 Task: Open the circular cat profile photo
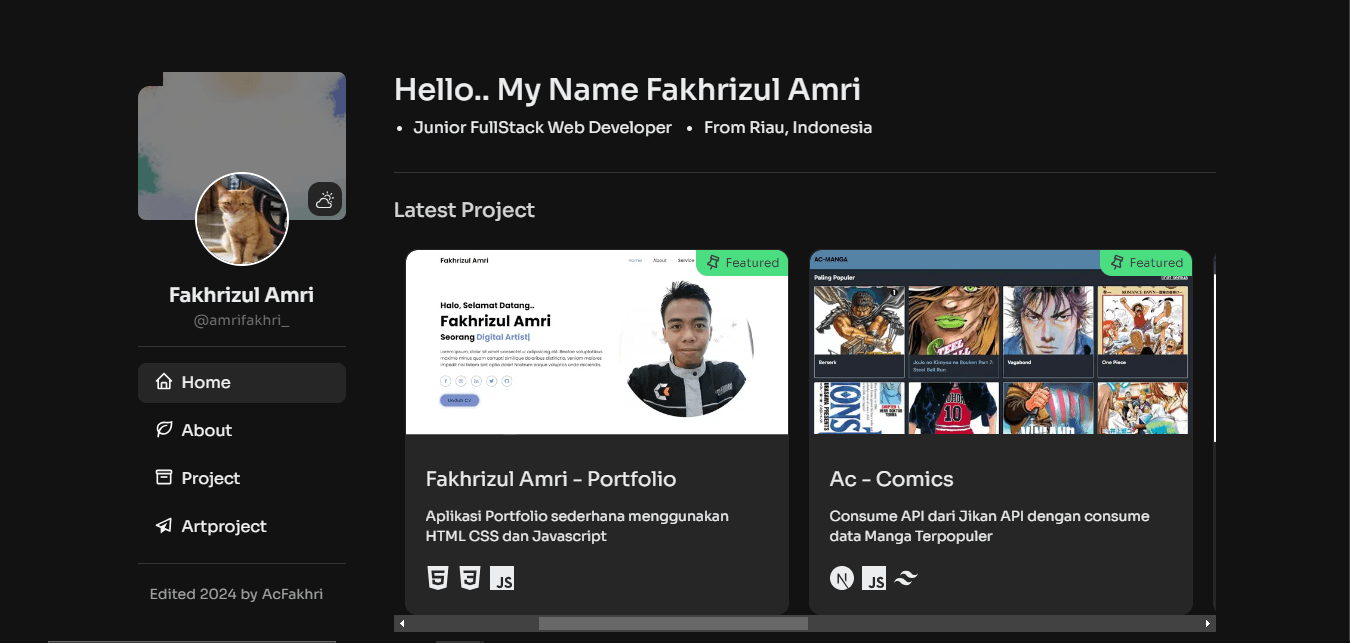click(242, 219)
